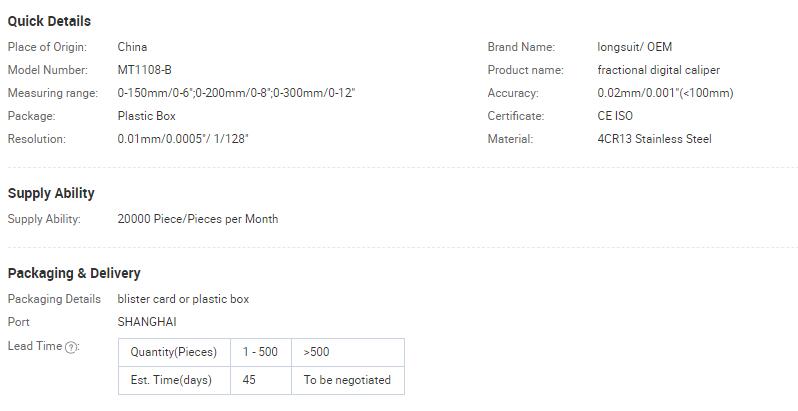The image size is (798, 411).
Task: Click the Supply Ability section heading
Action: 51,193
